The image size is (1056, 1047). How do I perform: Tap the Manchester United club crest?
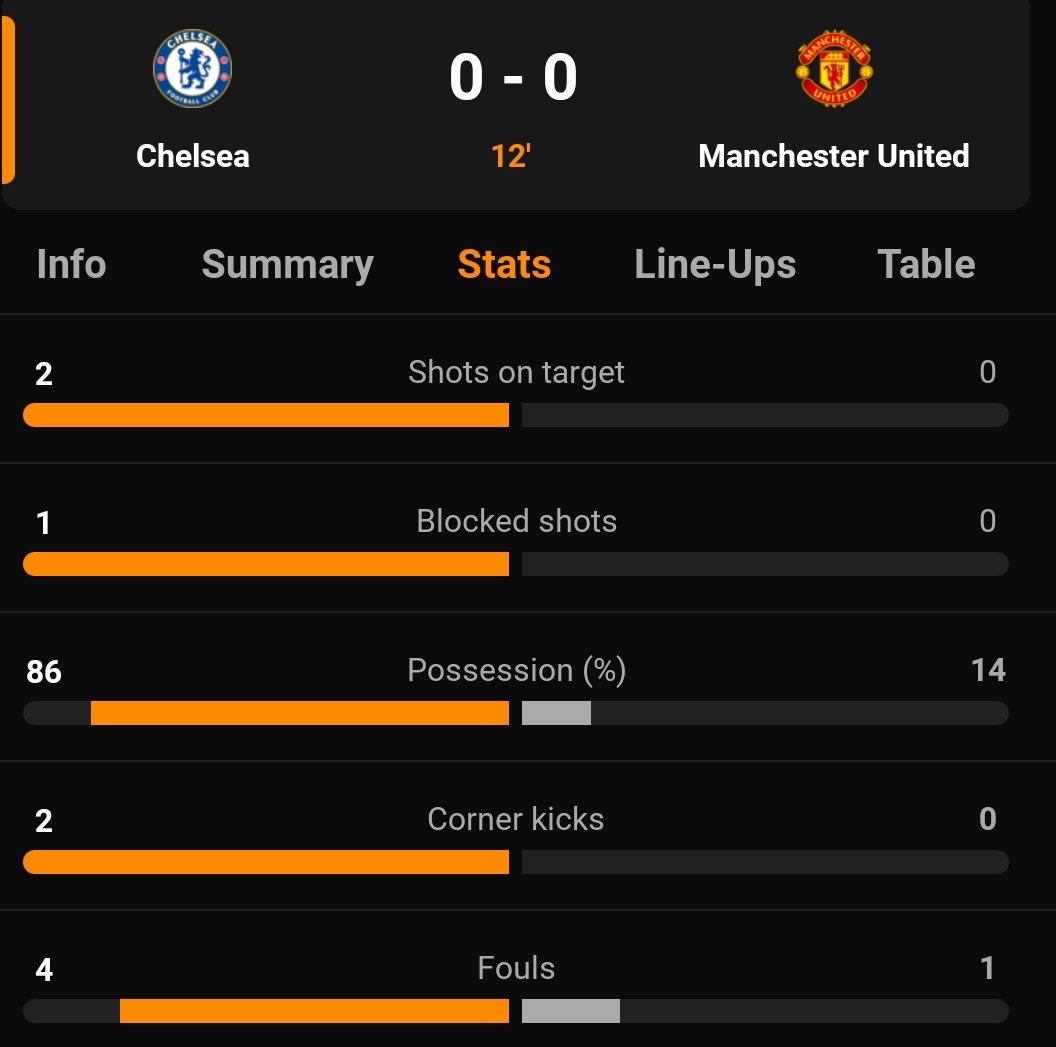[x=834, y=68]
